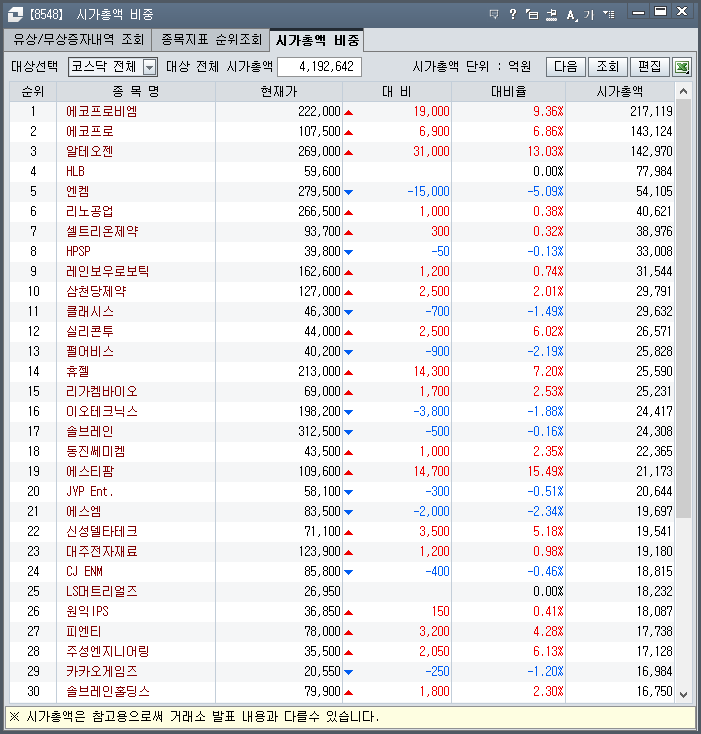This screenshot has width=701, height=734.
Task: Click the window layout copy icon
Action: (532, 15)
